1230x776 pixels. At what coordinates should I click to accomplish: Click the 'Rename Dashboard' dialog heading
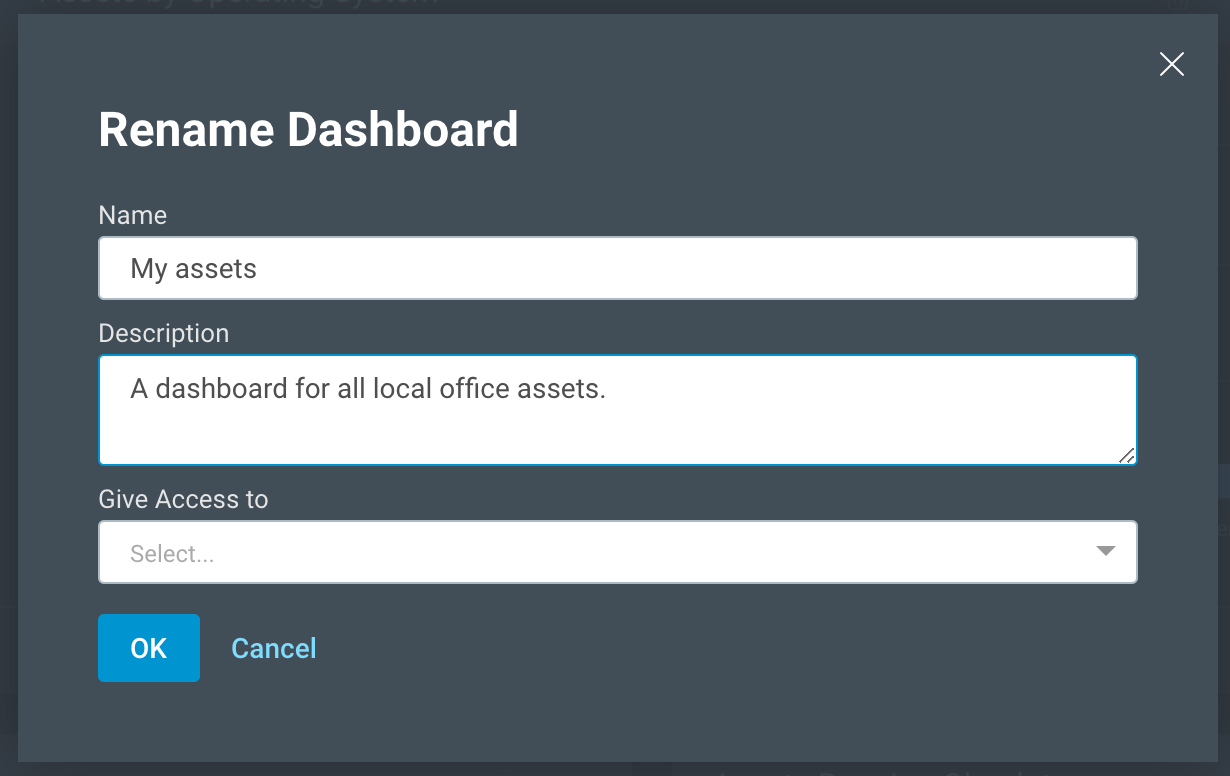(x=308, y=130)
